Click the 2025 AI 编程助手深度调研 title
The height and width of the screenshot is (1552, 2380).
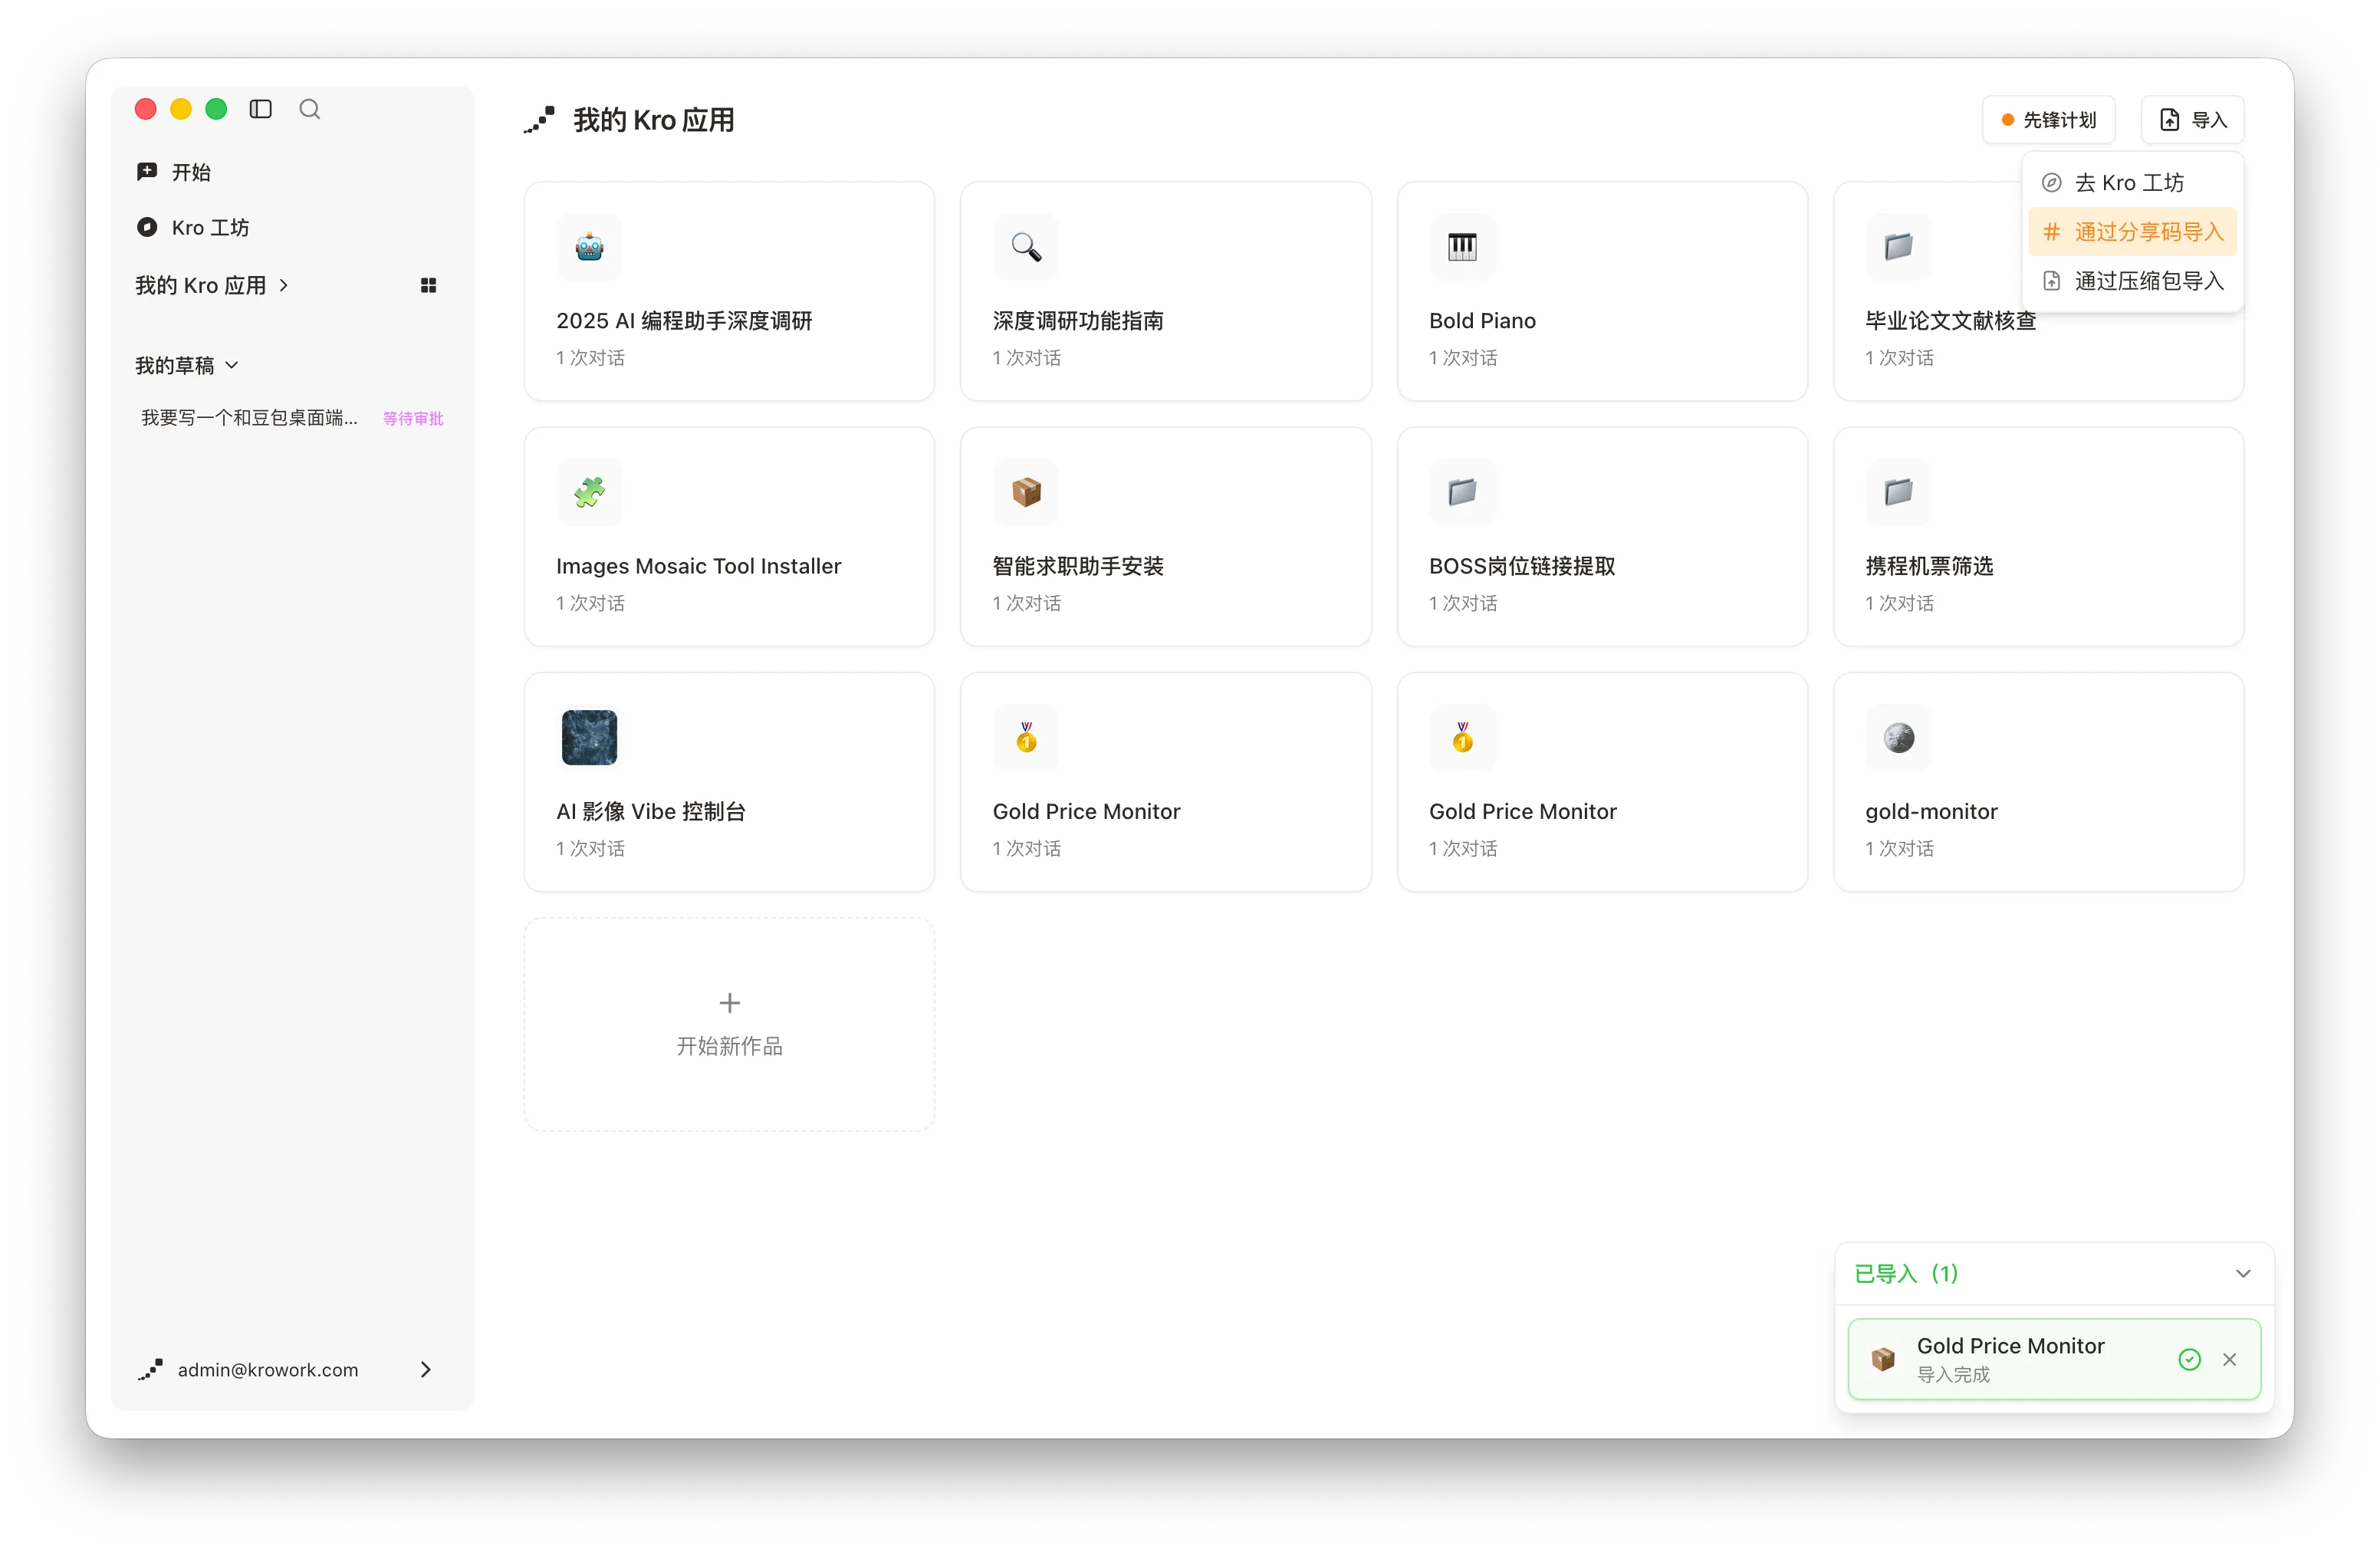click(684, 320)
